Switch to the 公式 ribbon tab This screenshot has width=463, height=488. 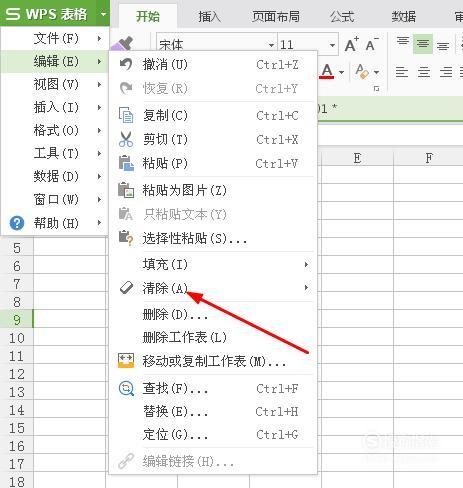tap(342, 16)
